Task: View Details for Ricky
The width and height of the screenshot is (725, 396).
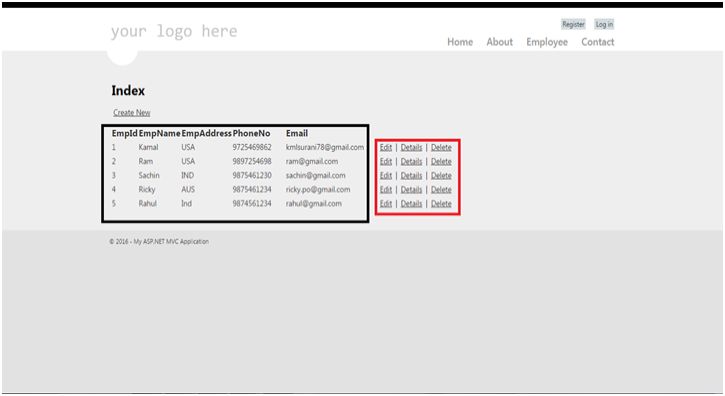Action: (x=411, y=190)
